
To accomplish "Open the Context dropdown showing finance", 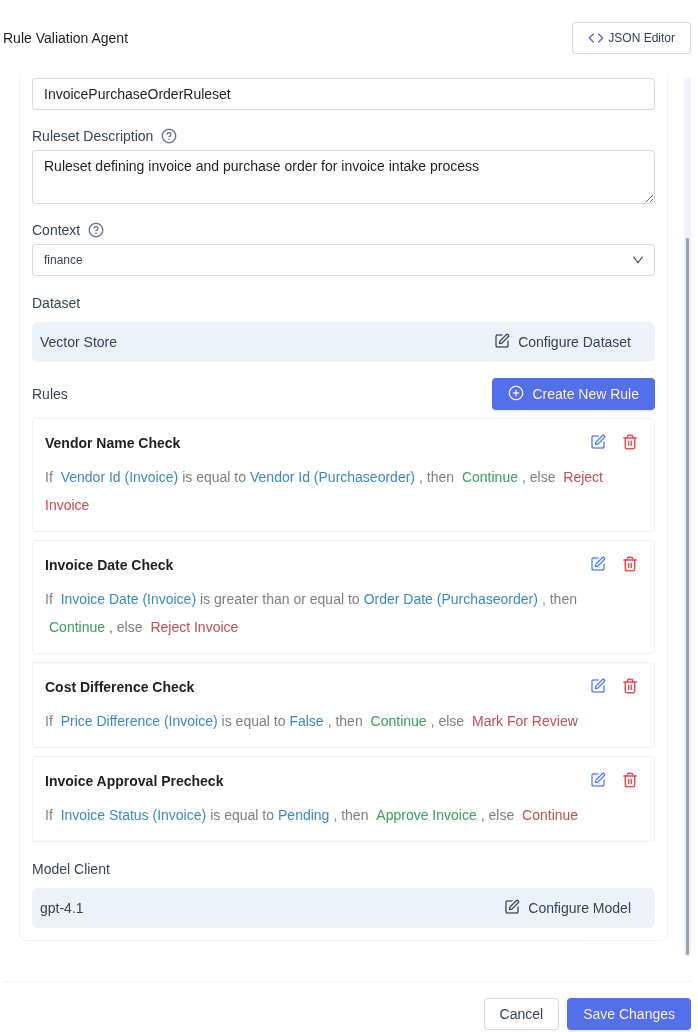I will (x=343, y=260).
